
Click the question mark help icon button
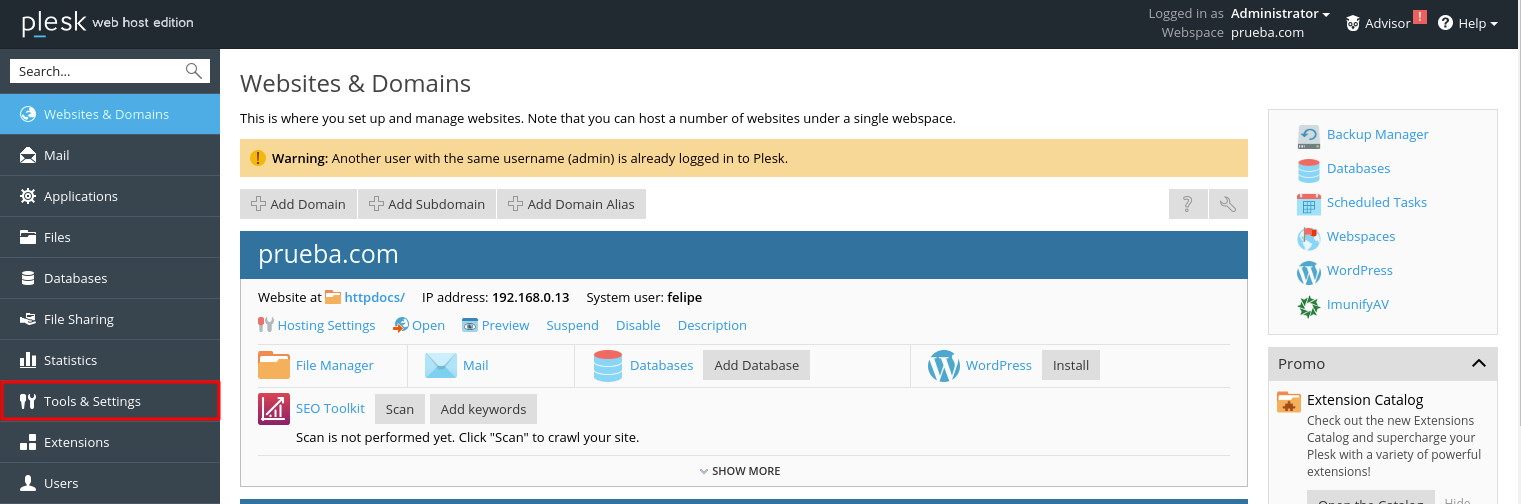click(1188, 204)
